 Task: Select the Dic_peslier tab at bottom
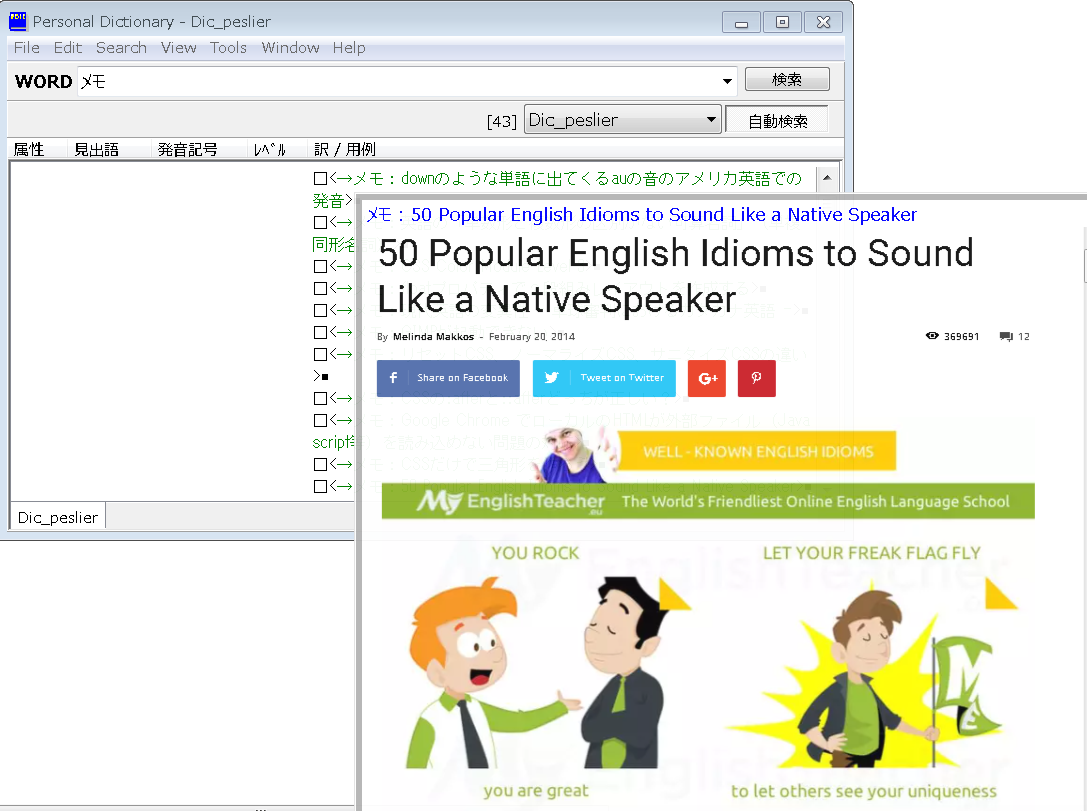[56, 516]
